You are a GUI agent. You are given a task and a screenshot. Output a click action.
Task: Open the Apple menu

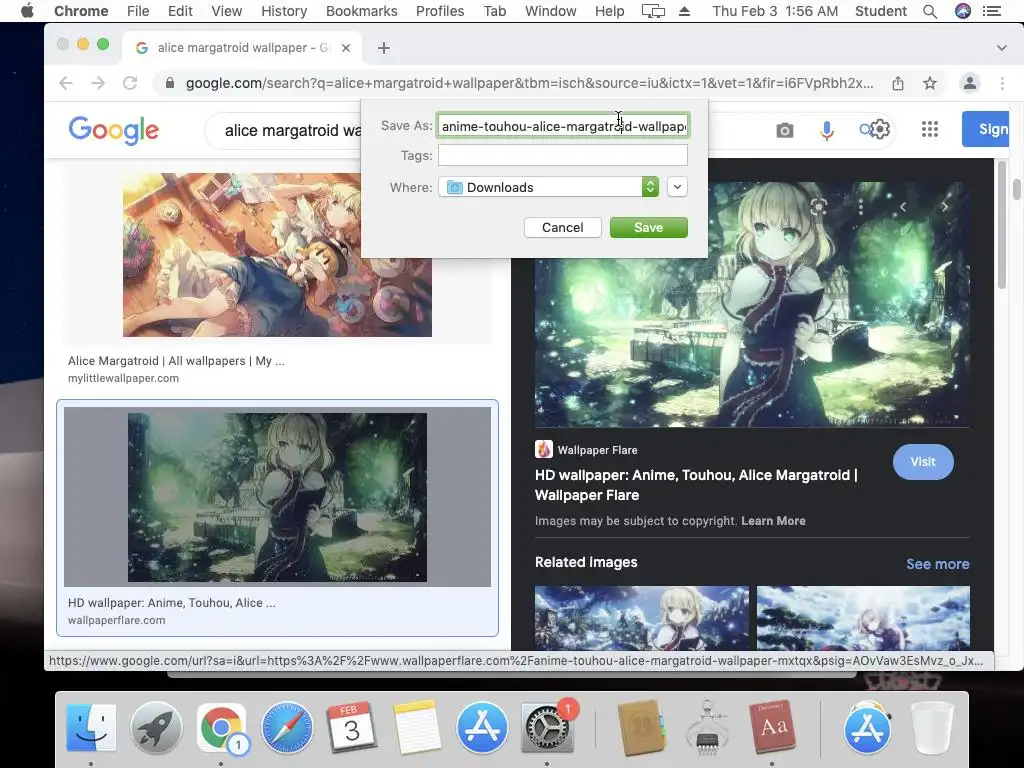(x=27, y=11)
